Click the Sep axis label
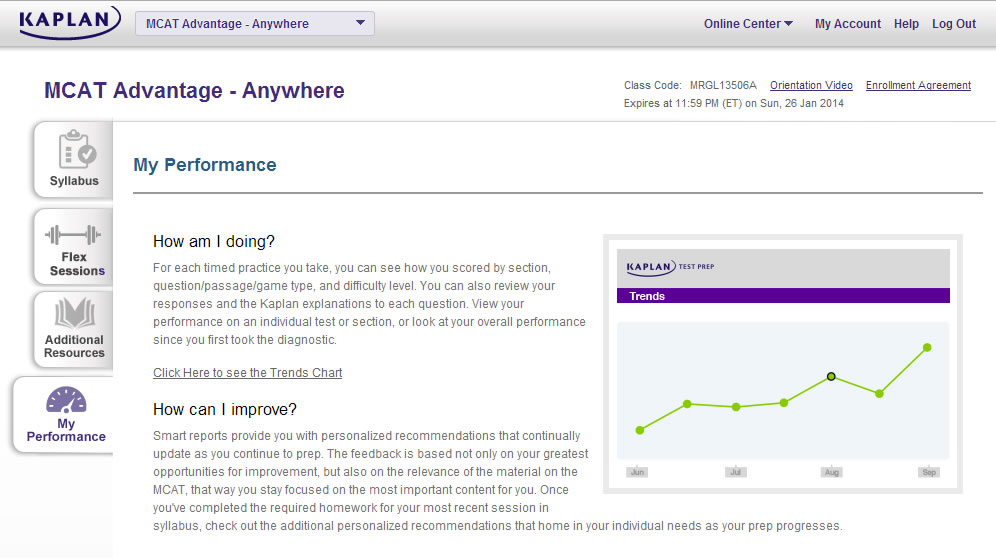 click(x=929, y=472)
